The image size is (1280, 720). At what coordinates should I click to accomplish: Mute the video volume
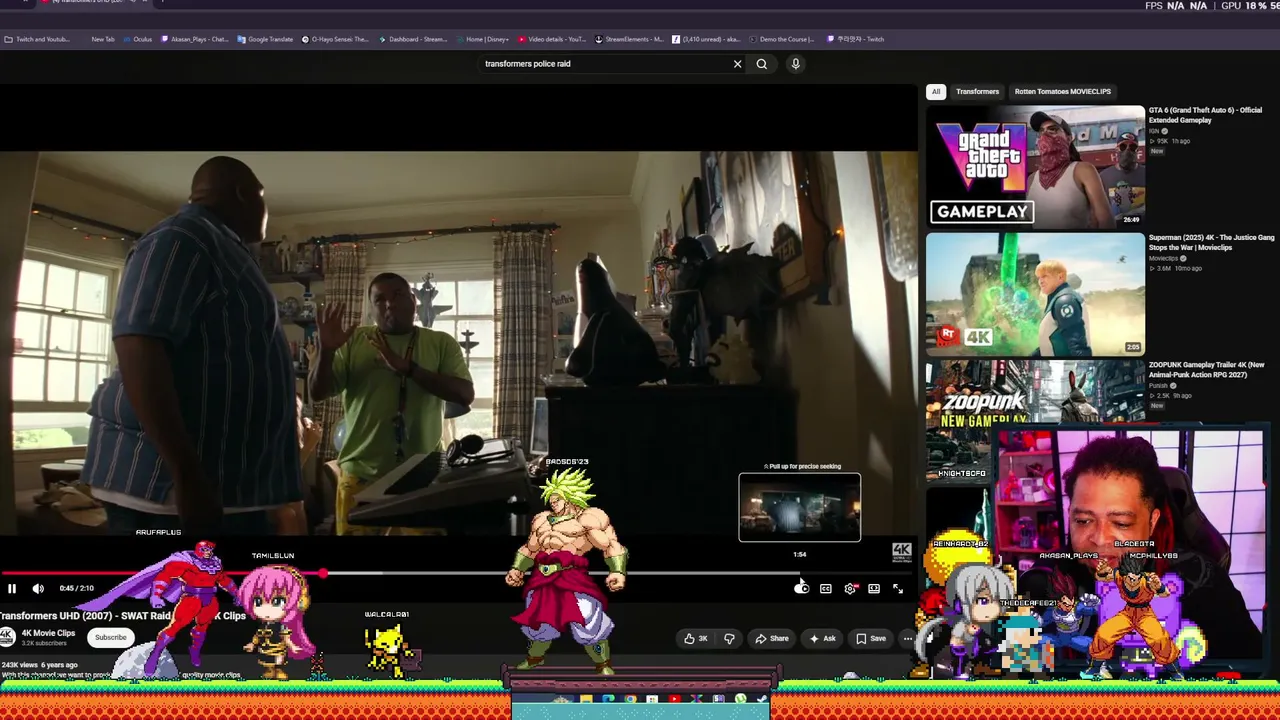point(38,589)
